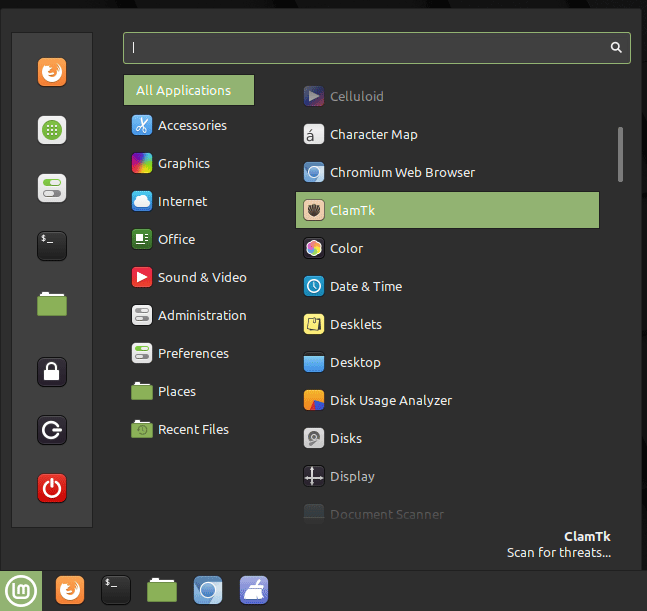
Task: Open Terminal from the bottom panel
Action: 116,590
